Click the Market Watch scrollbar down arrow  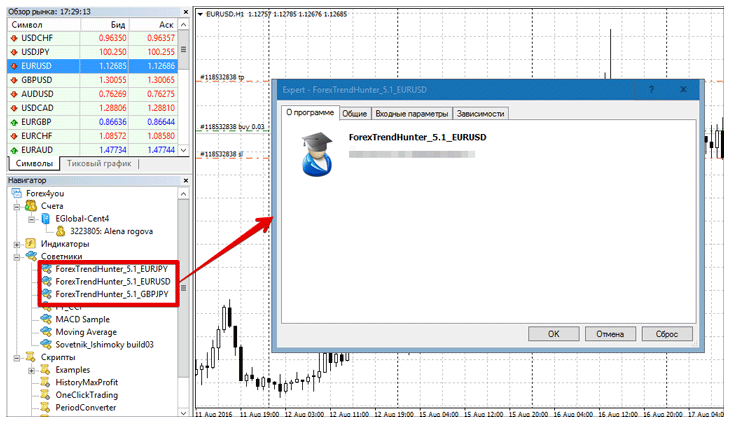tap(182, 149)
